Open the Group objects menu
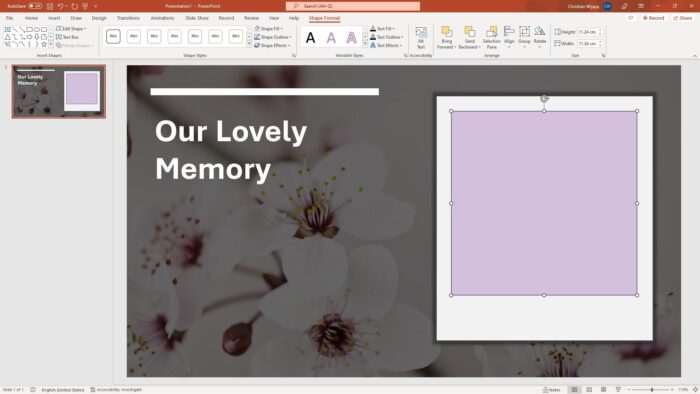This screenshot has height=394, width=700. [525, 37]
